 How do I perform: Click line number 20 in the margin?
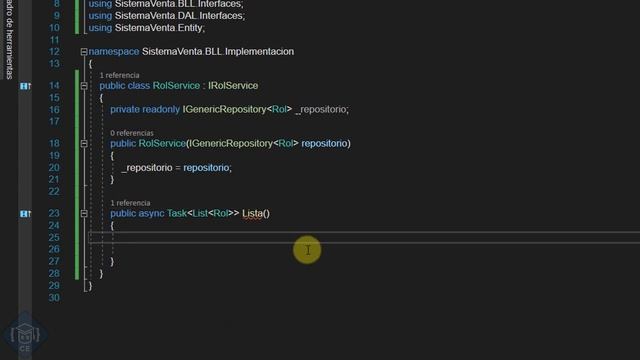point(54,168)
